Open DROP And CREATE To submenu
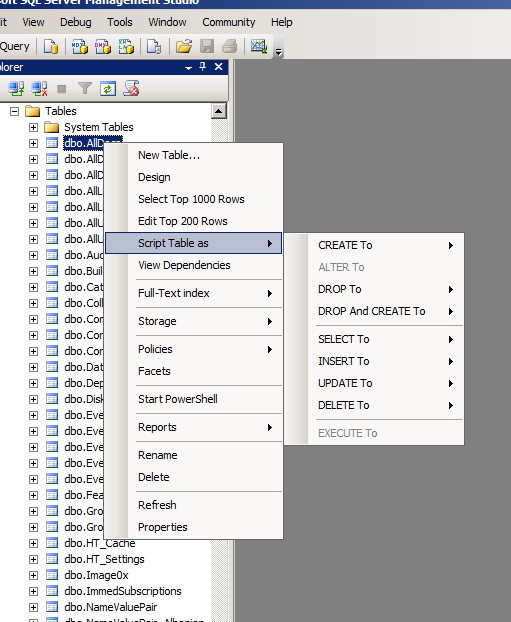 click(x=374, y=311)
